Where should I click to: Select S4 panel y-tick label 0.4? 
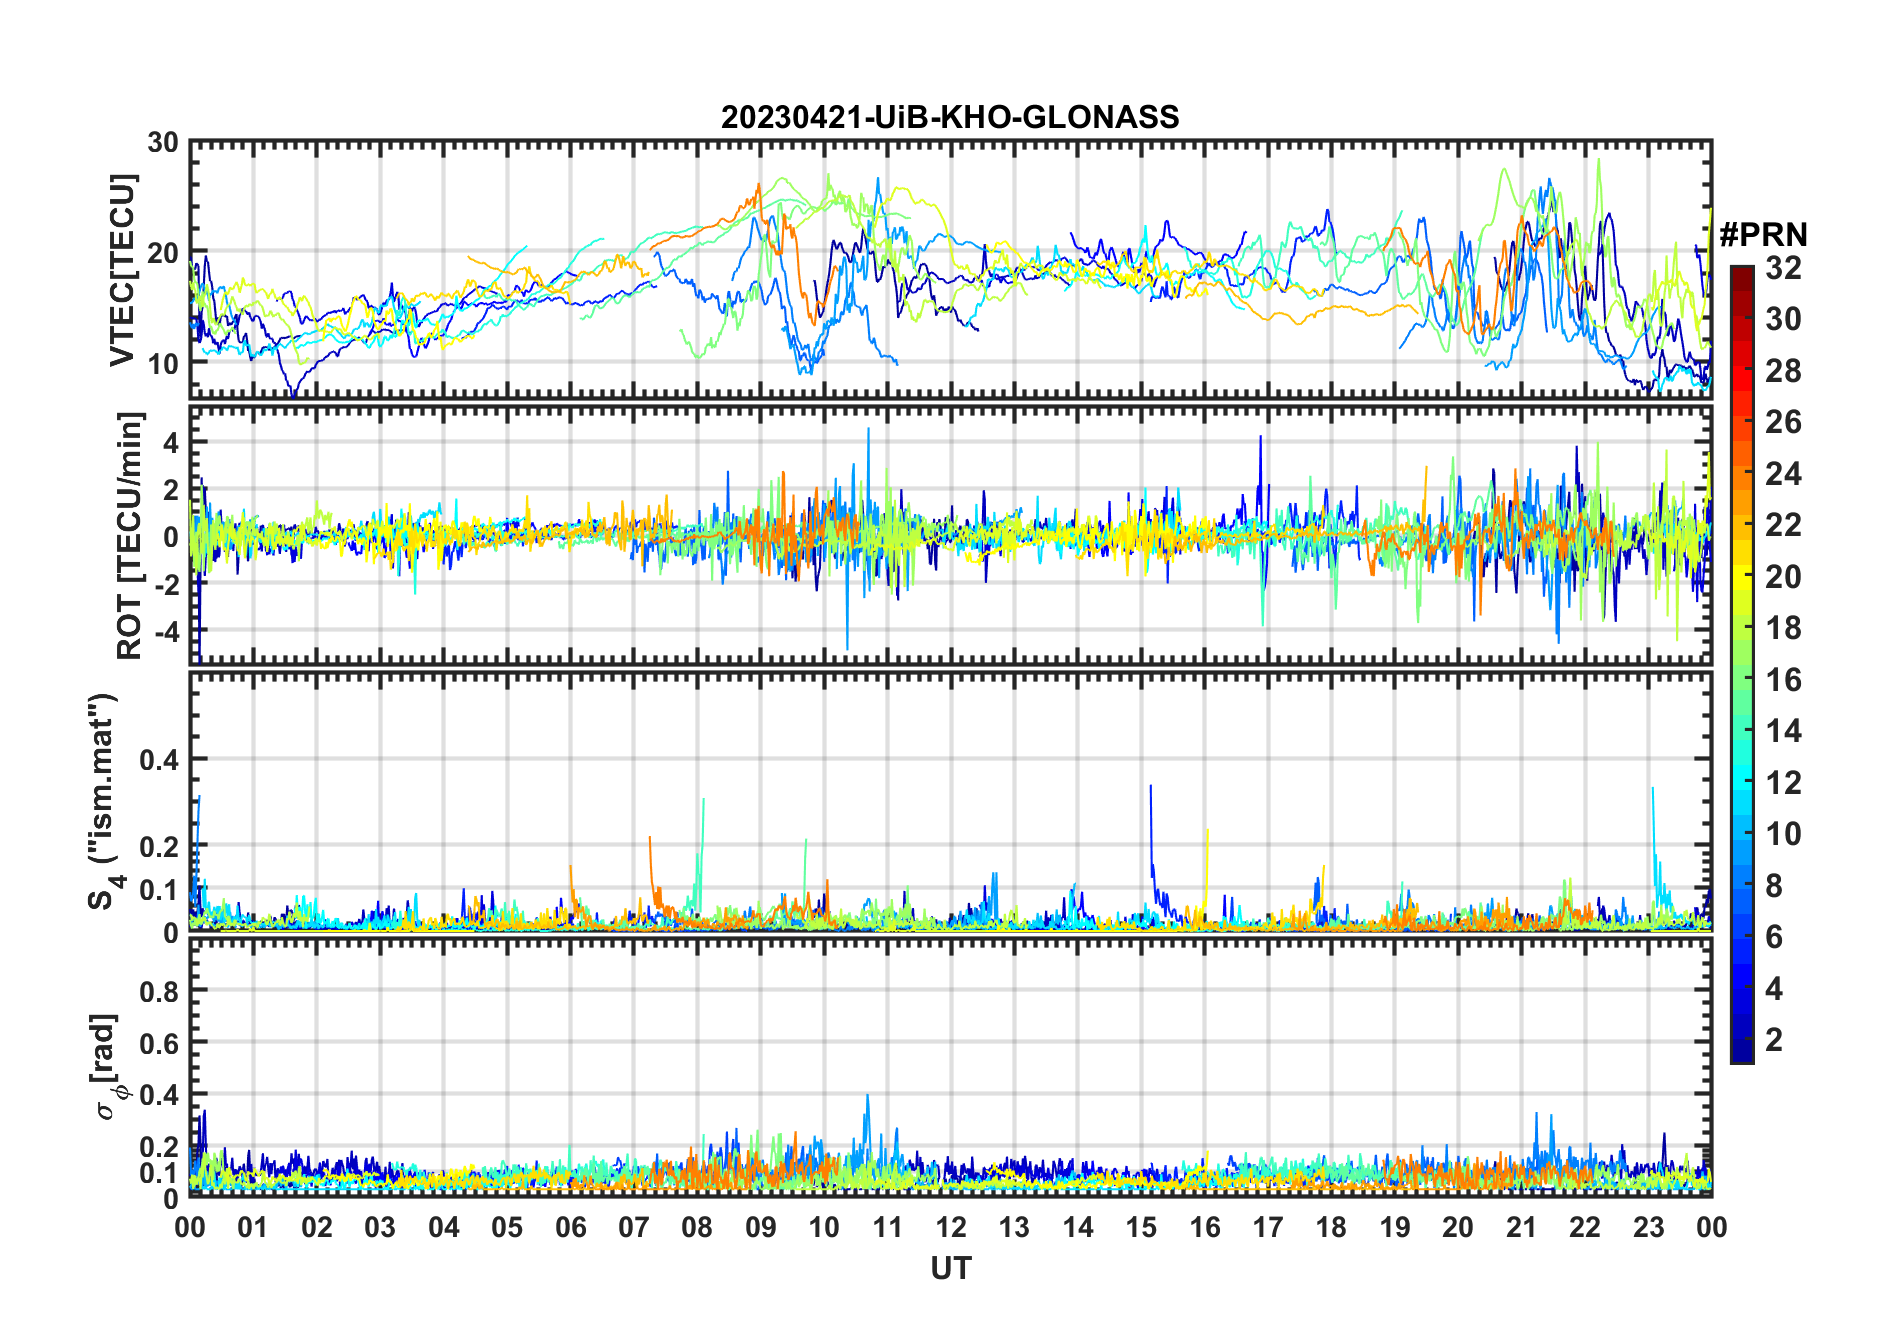(159, 760)
